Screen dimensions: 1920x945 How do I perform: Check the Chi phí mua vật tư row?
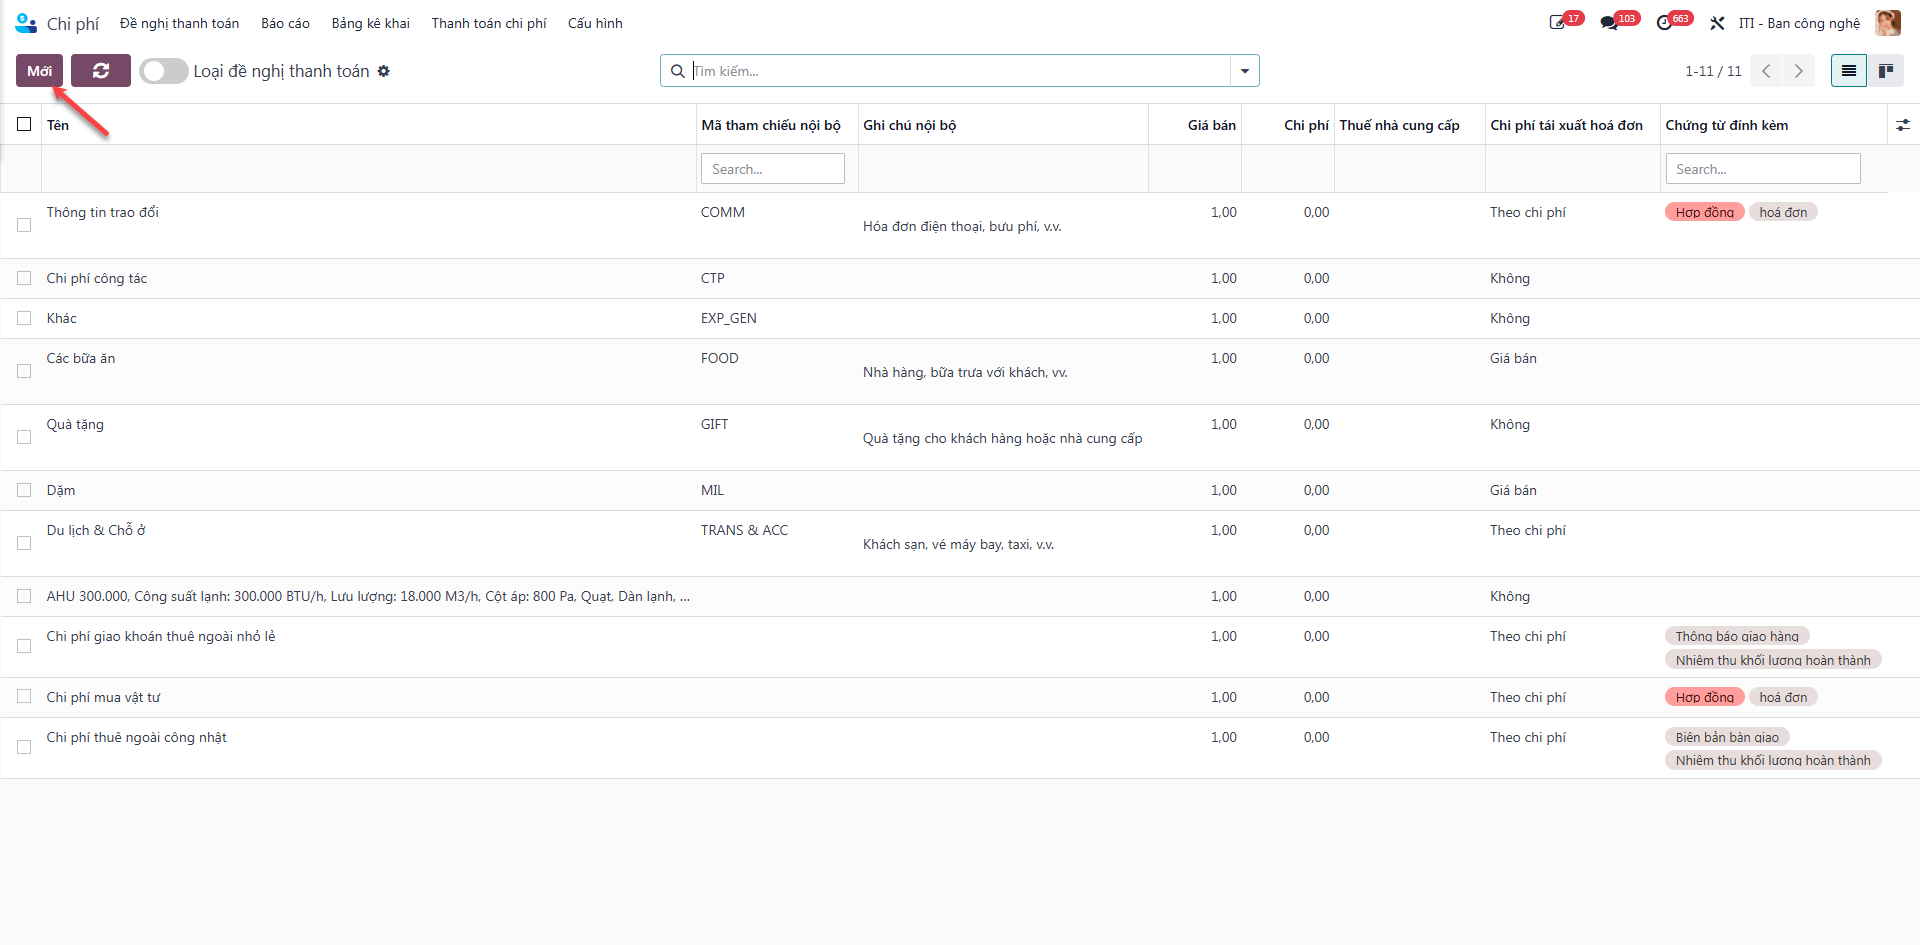point(24,697)
